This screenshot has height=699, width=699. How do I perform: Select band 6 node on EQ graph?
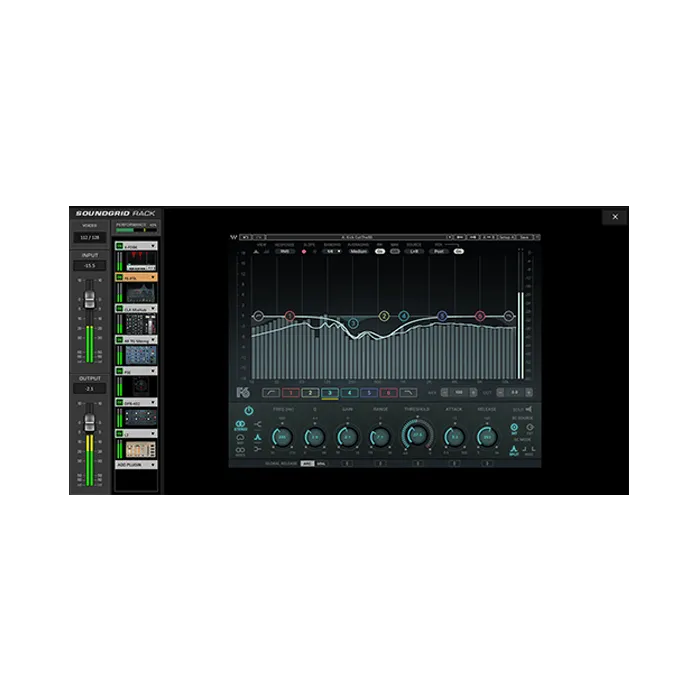click(480, 316)
